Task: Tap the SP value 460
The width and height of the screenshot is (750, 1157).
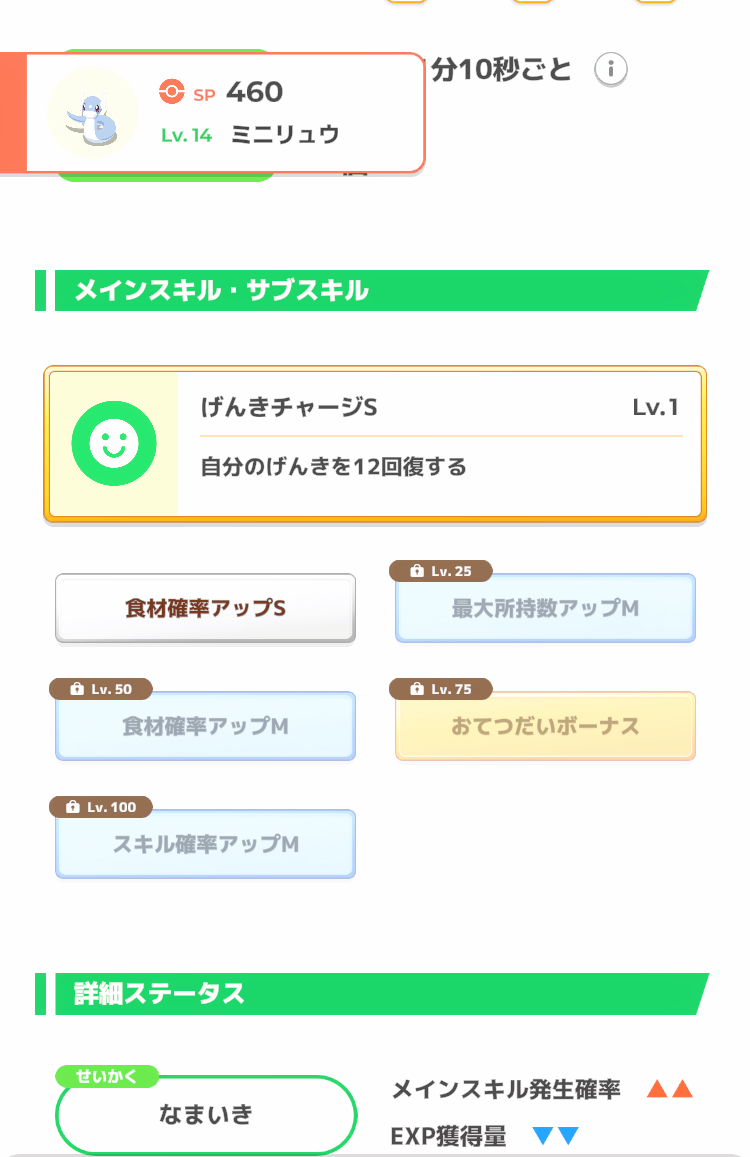Action: pos(254,92)
